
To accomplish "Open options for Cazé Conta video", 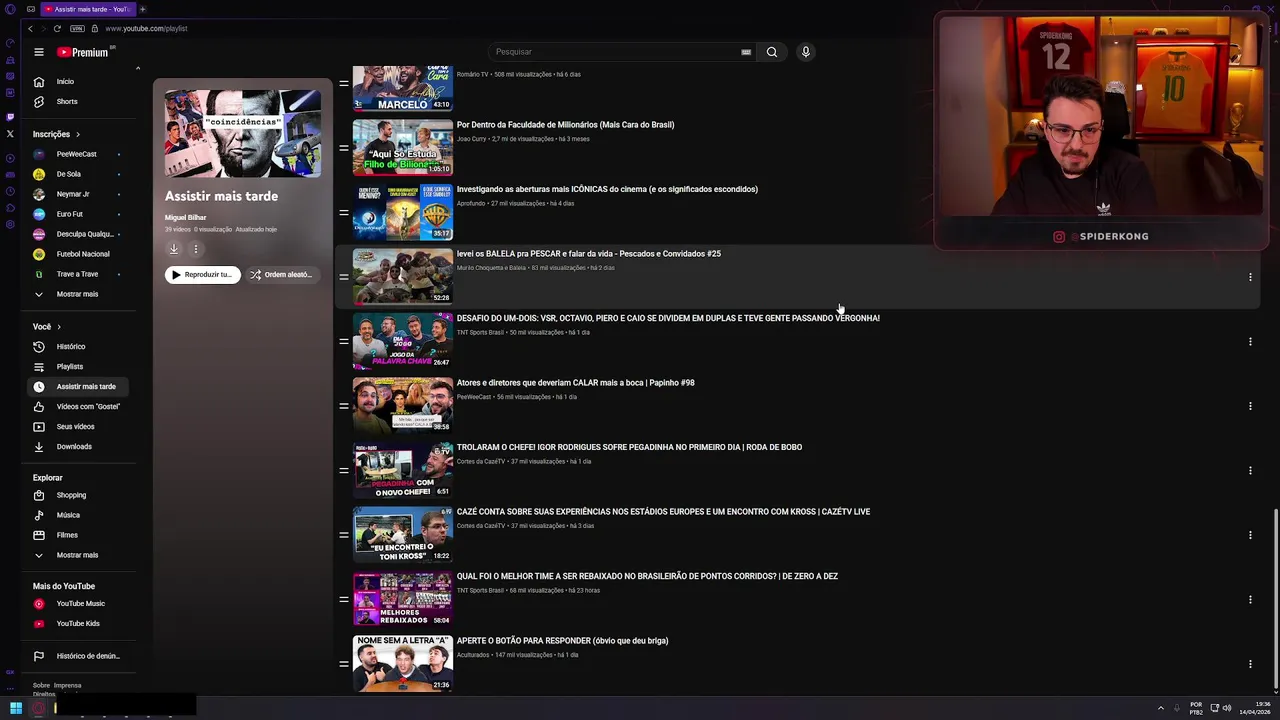I will pyautogui.click(x=1250, y=535).
